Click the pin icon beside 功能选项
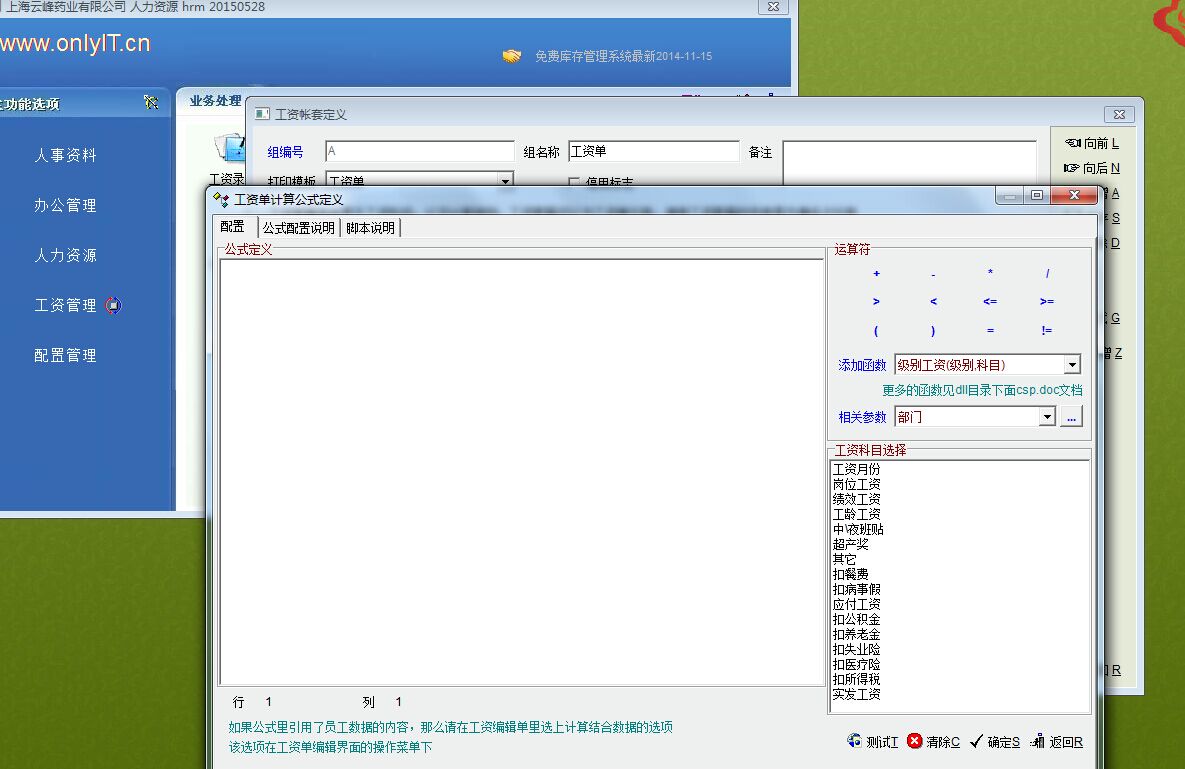The height and width of the screenshot is (769, 1185). point(151,102)
